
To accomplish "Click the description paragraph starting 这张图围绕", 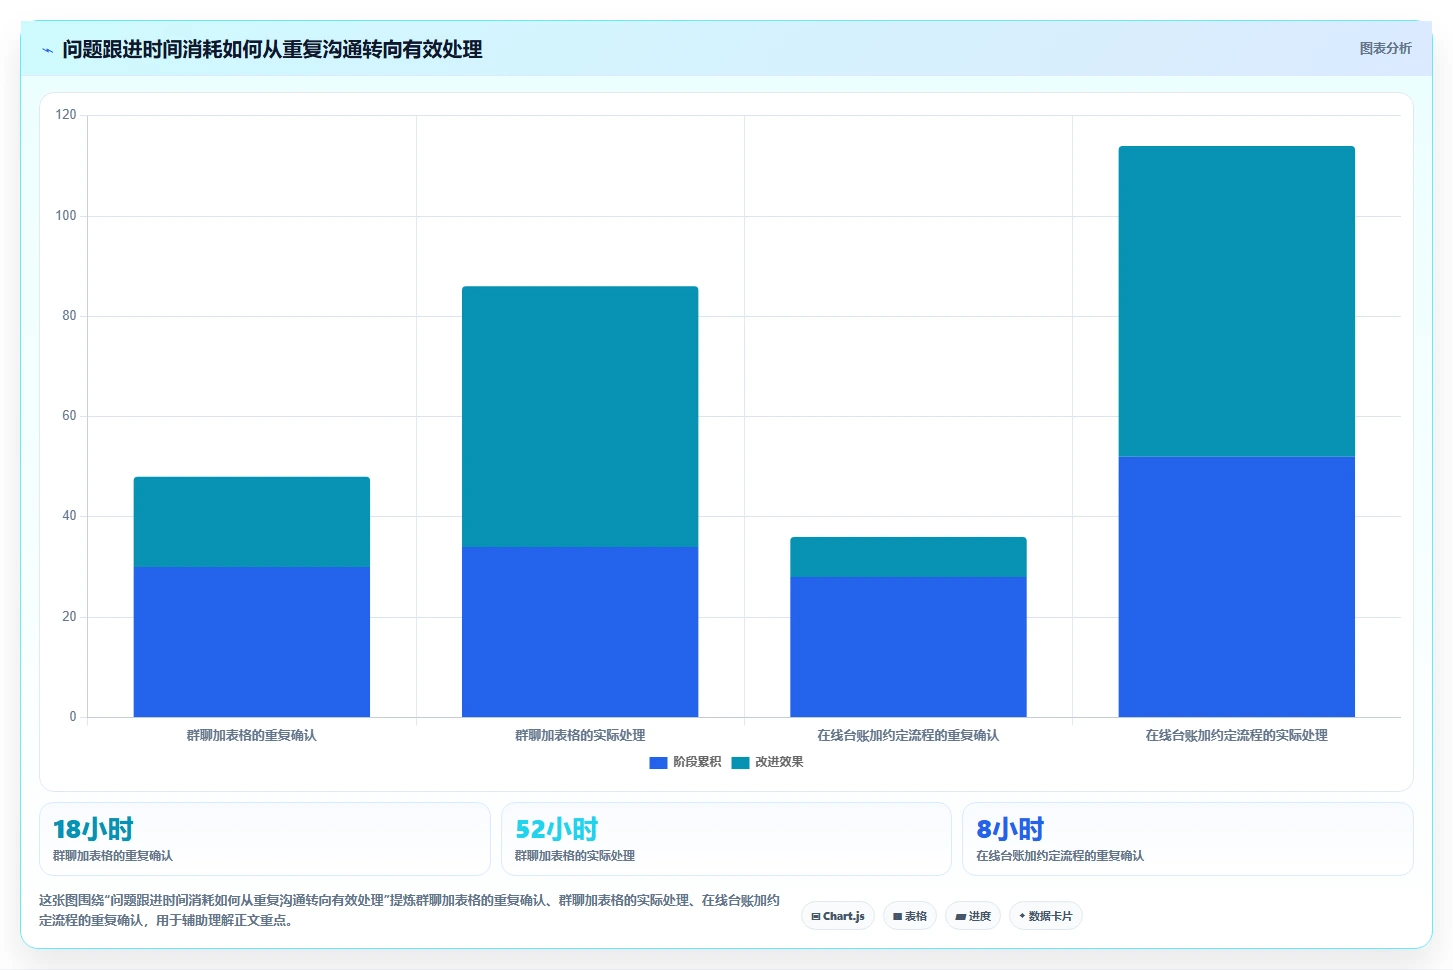I will [x=410, y=910].
